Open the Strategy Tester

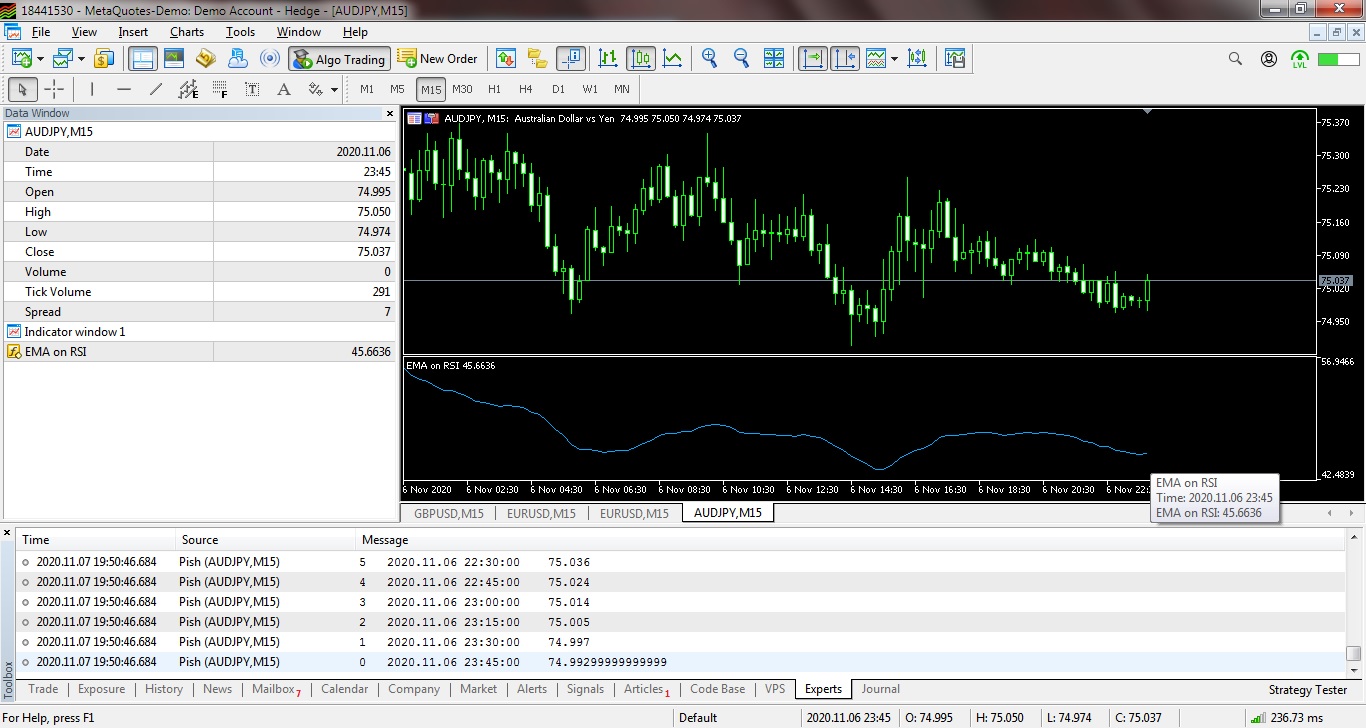tap(1307, 689)
